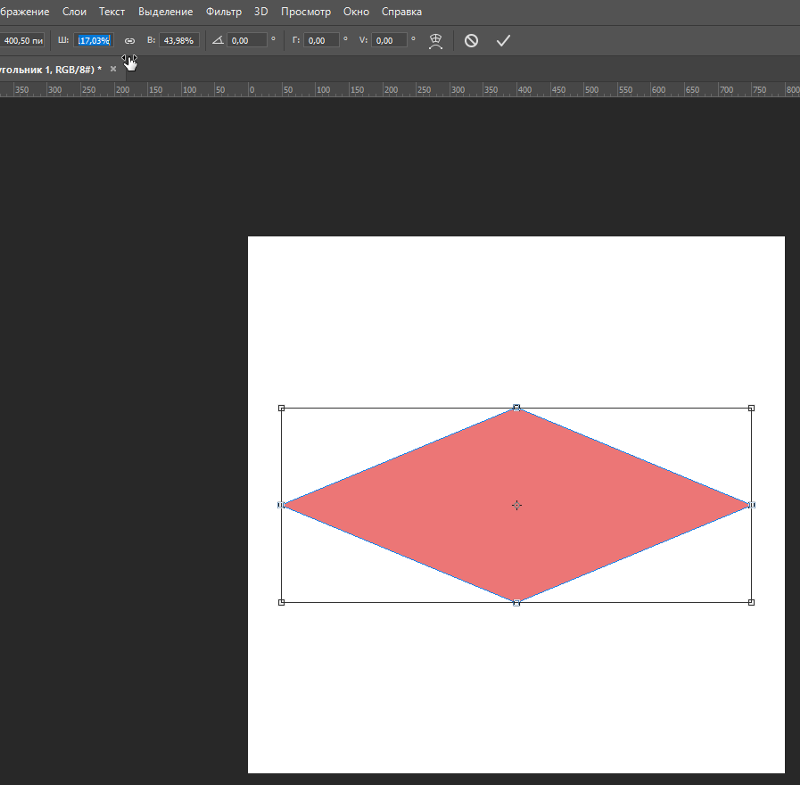
Task: Open the Слои menu
Action: (74, 12)
